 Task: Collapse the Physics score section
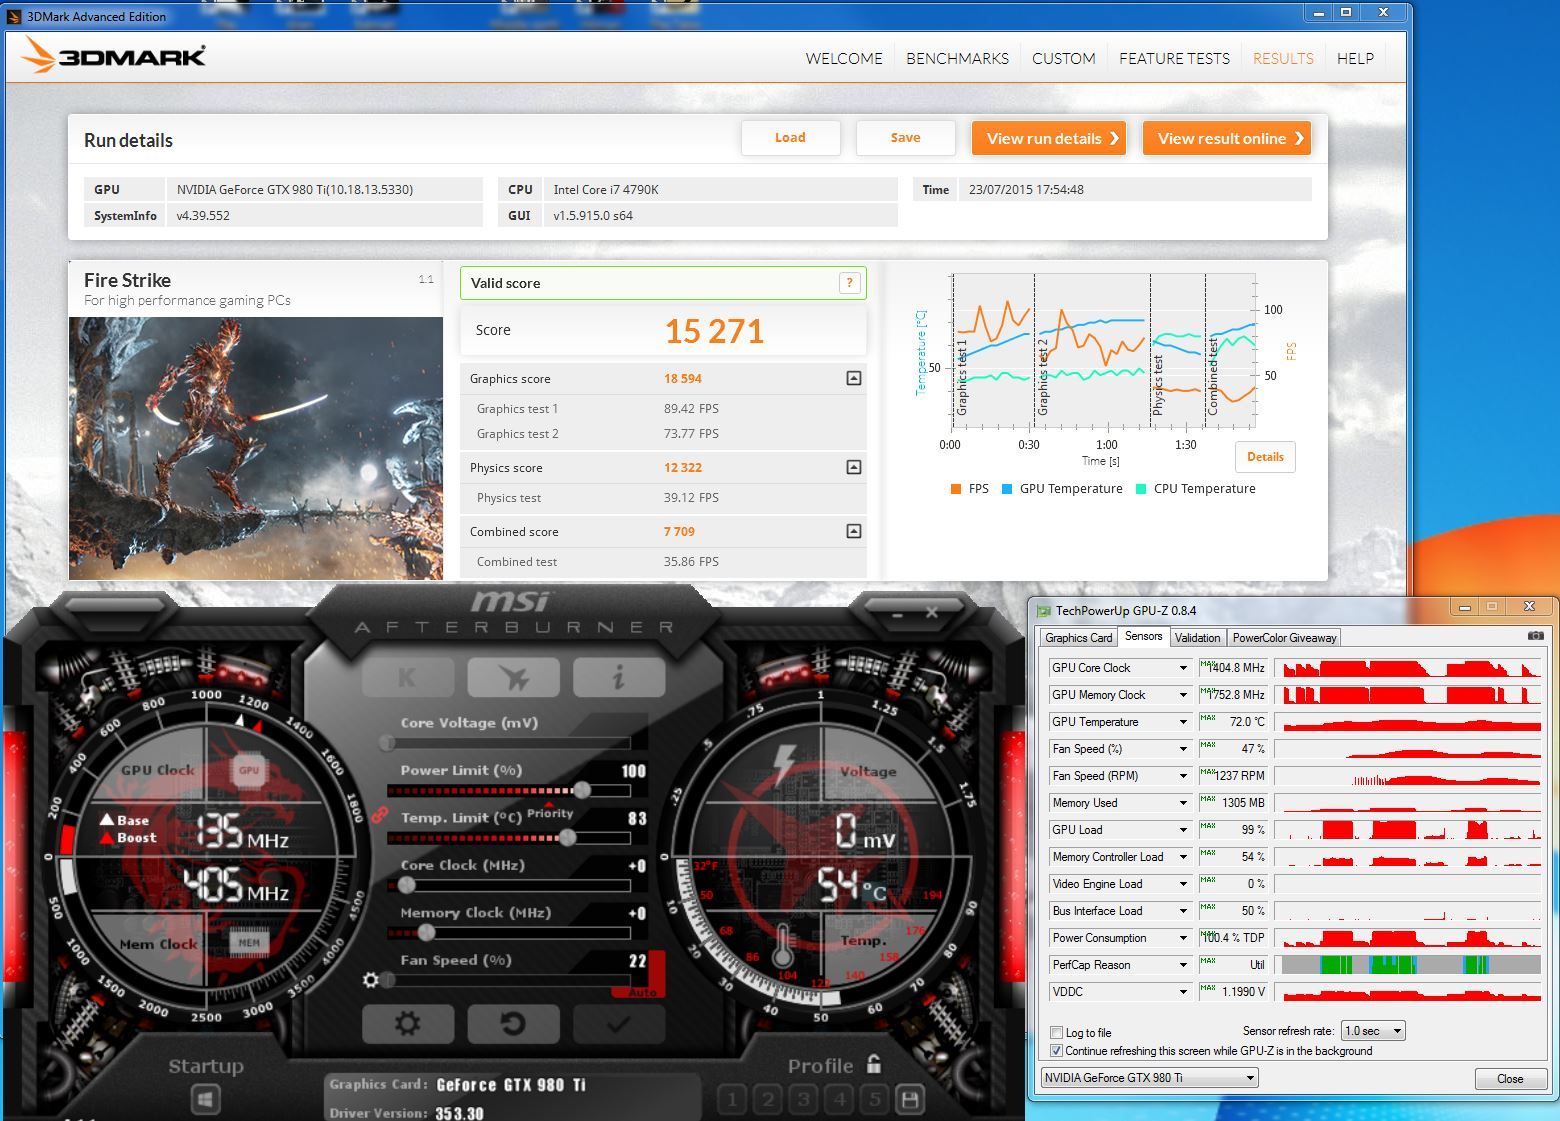click(853, 467)
